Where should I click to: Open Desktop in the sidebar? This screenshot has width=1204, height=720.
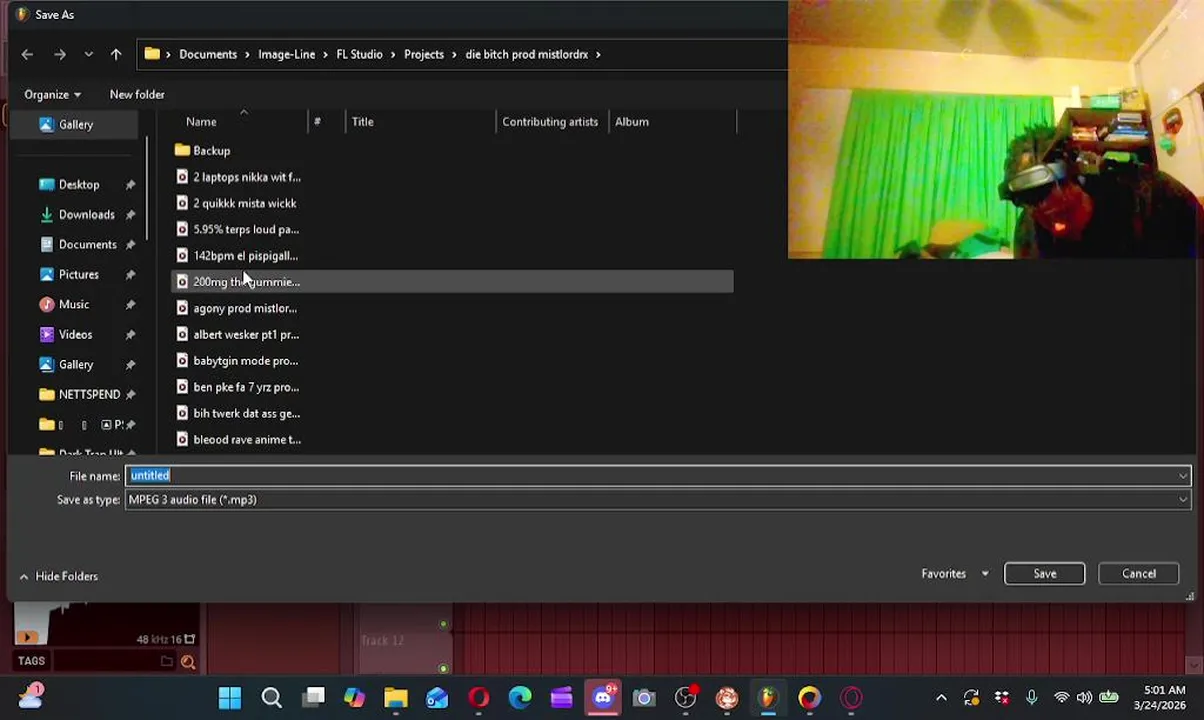(79, 184)
